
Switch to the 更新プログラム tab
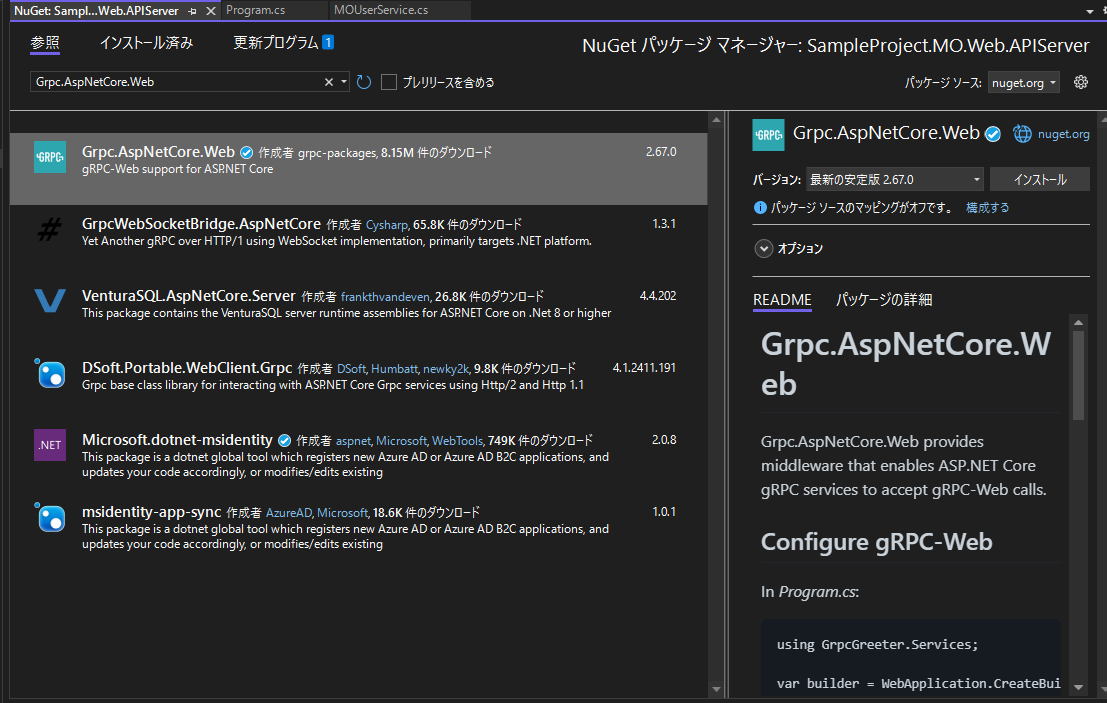point(276,42)
